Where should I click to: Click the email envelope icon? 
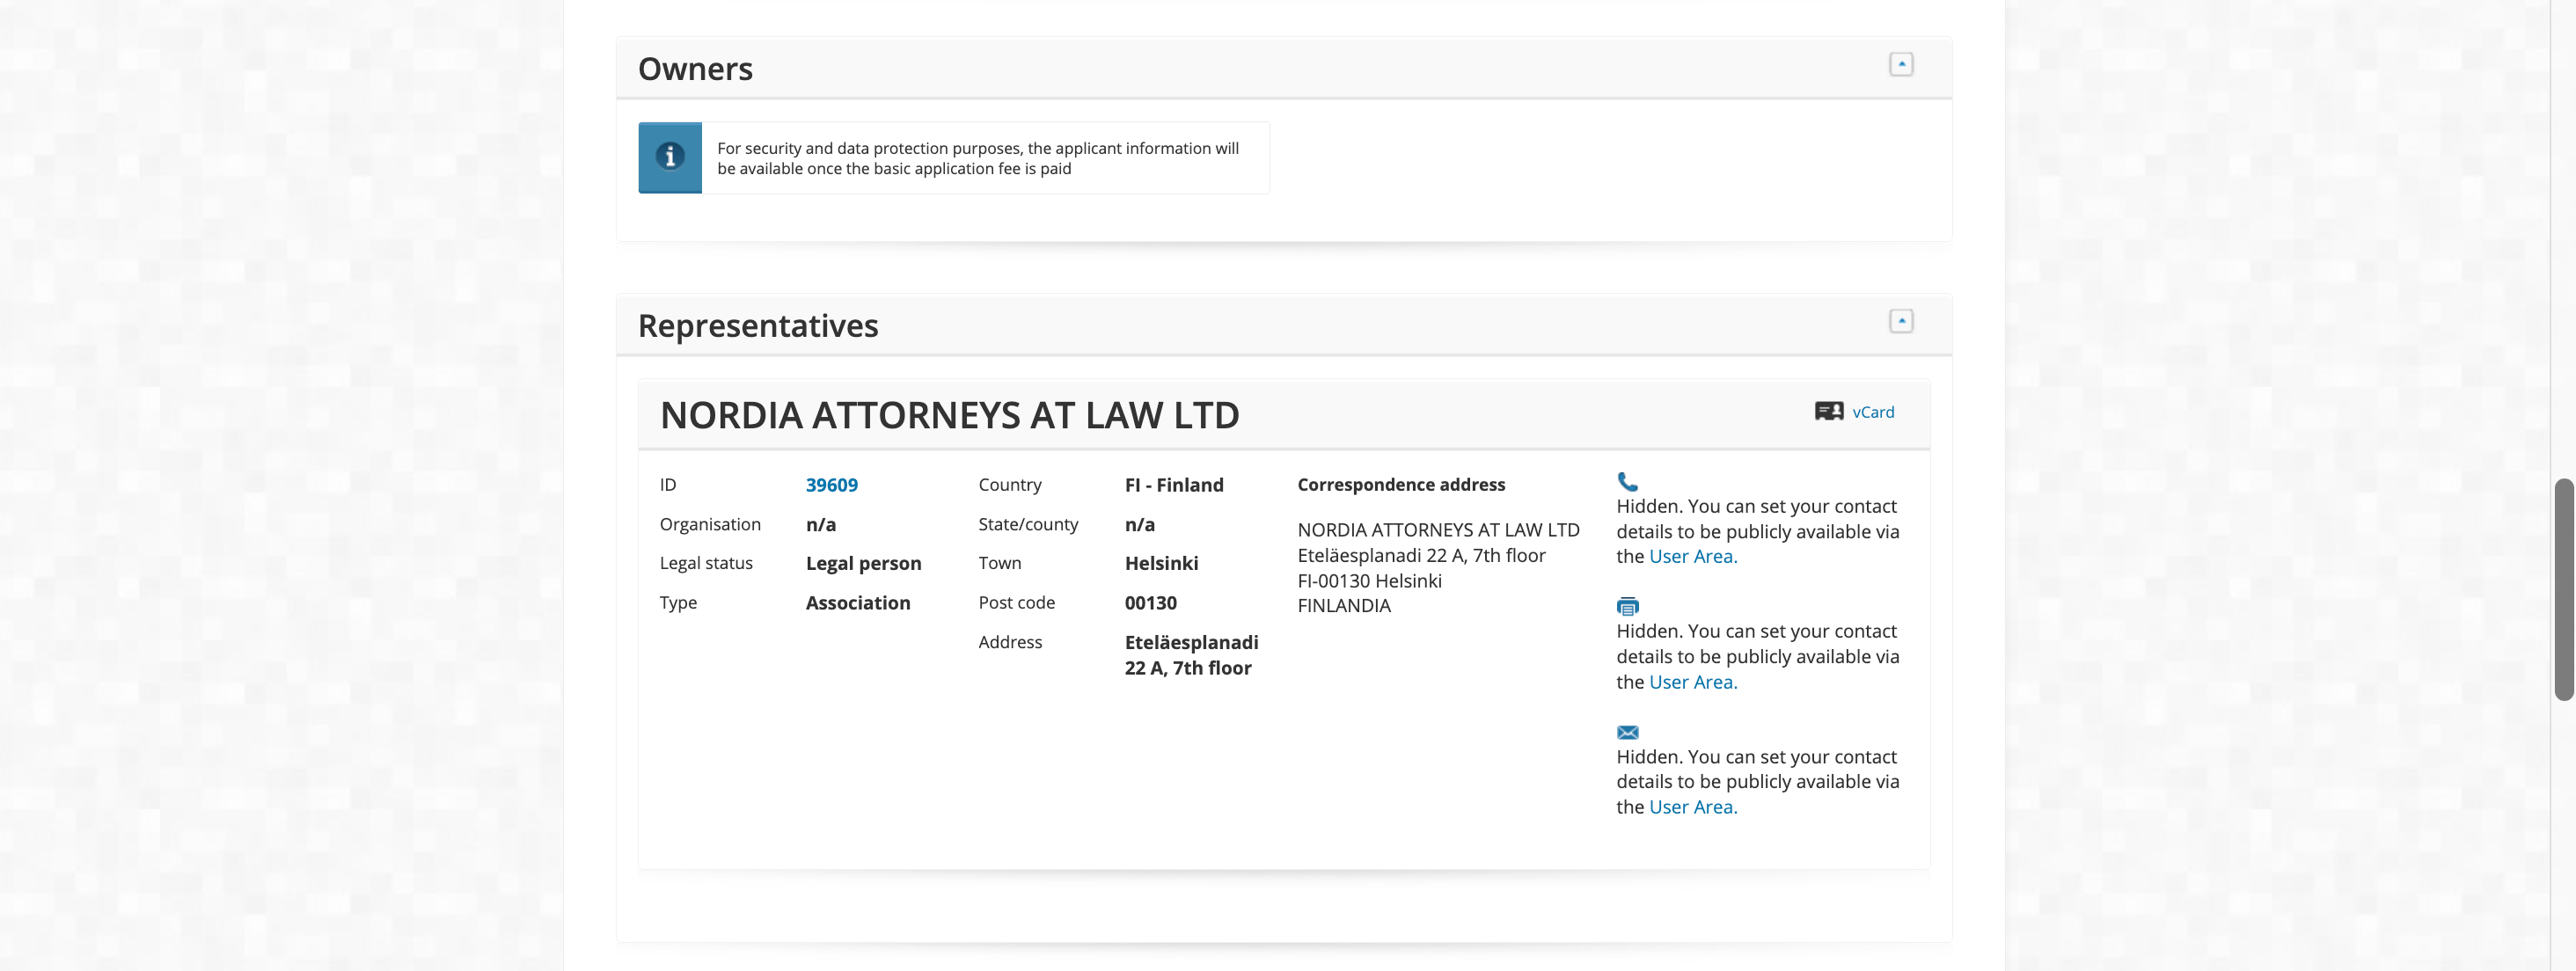click(1627, 732)
